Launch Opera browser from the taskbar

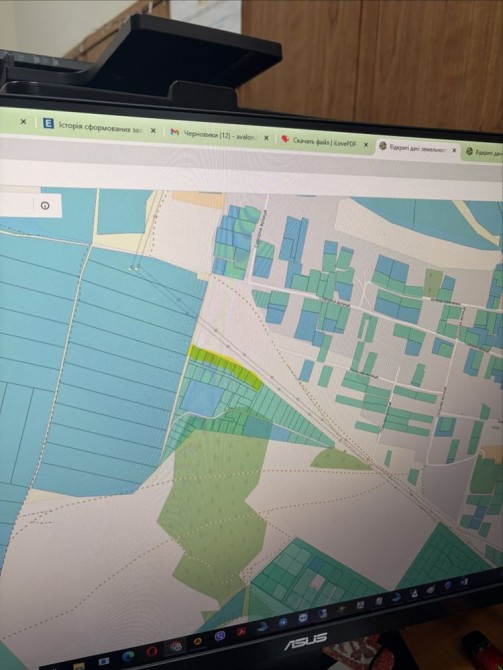pos(152,652)
